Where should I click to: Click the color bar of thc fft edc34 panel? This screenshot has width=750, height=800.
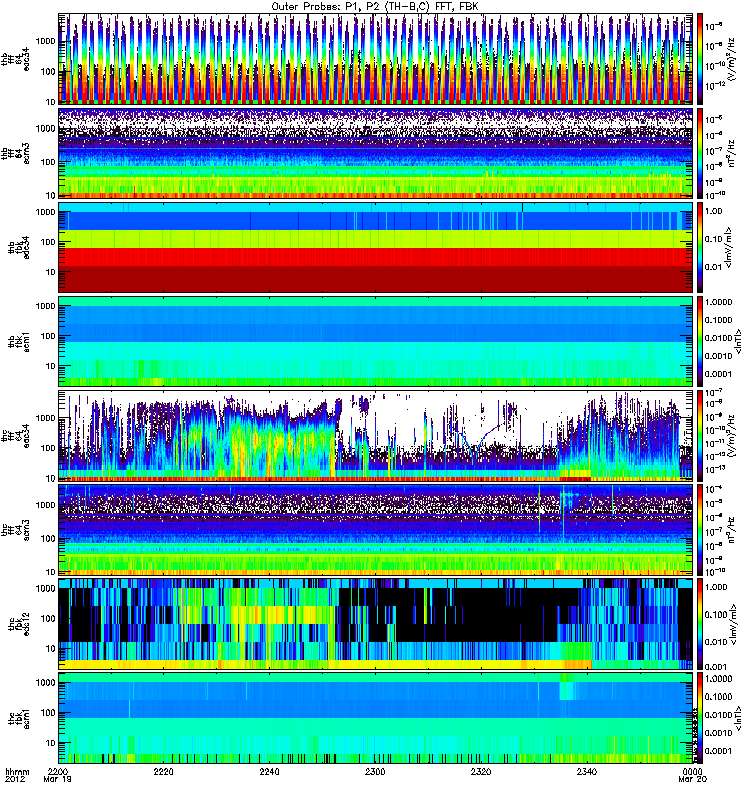coord(703,435)
